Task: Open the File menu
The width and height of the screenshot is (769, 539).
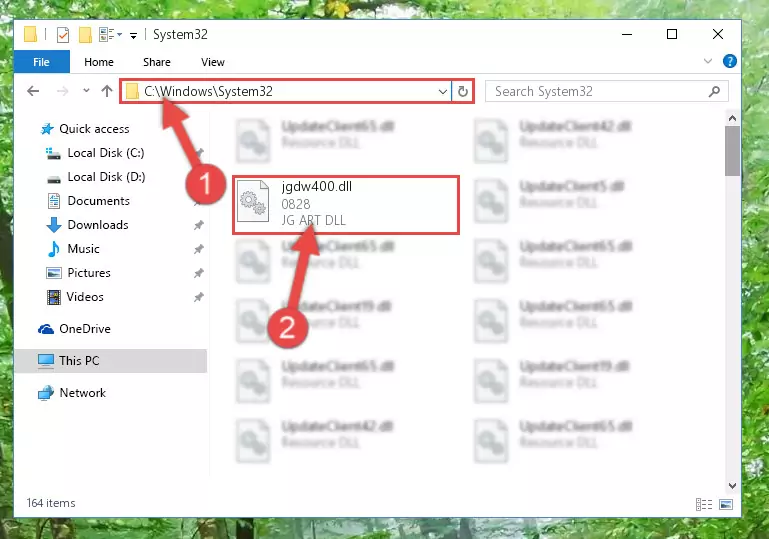Action: click(42, 62)
